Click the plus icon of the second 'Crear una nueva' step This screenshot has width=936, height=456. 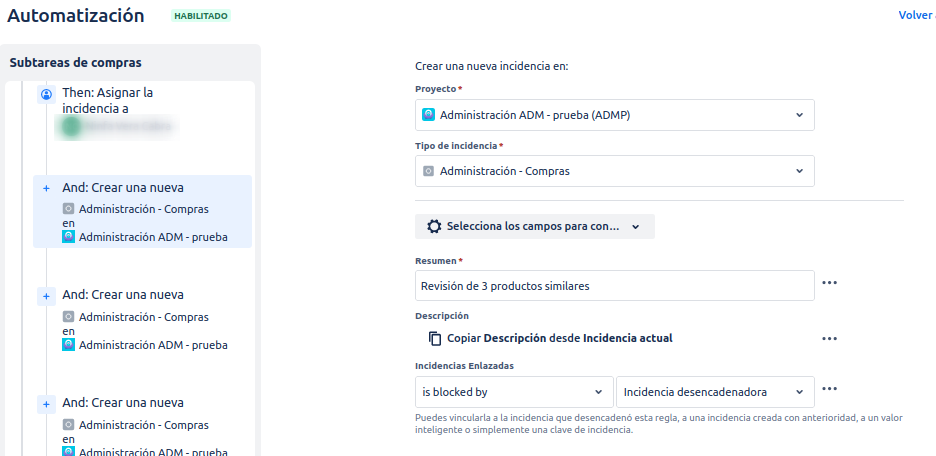tap(46, 296)
